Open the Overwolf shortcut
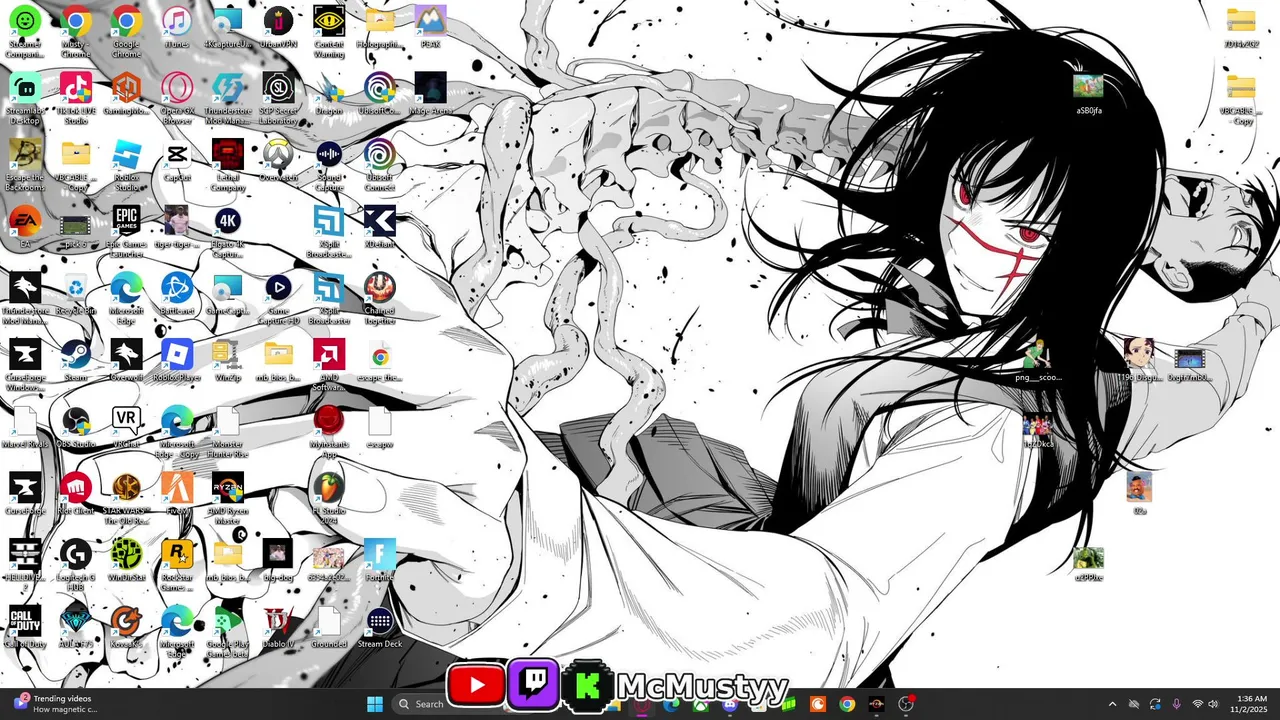1280x720 pixels. [x=126, y=360]
